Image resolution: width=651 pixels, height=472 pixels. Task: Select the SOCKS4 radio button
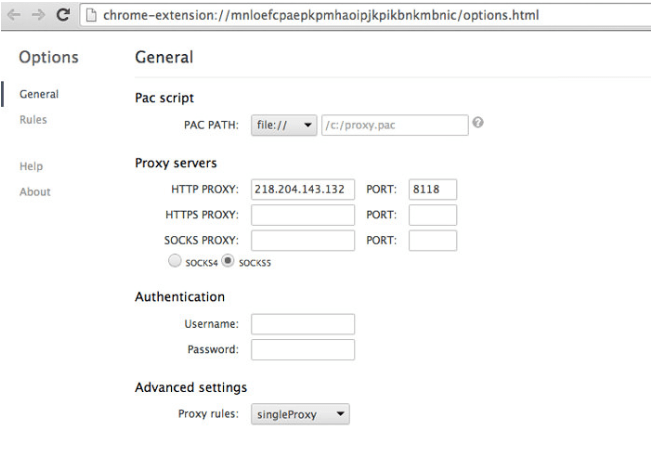pos(176,261)
